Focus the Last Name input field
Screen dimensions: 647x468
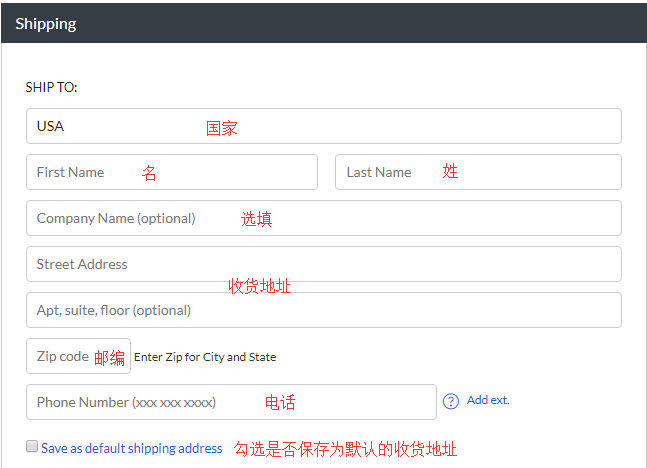[x=478, y=172]
